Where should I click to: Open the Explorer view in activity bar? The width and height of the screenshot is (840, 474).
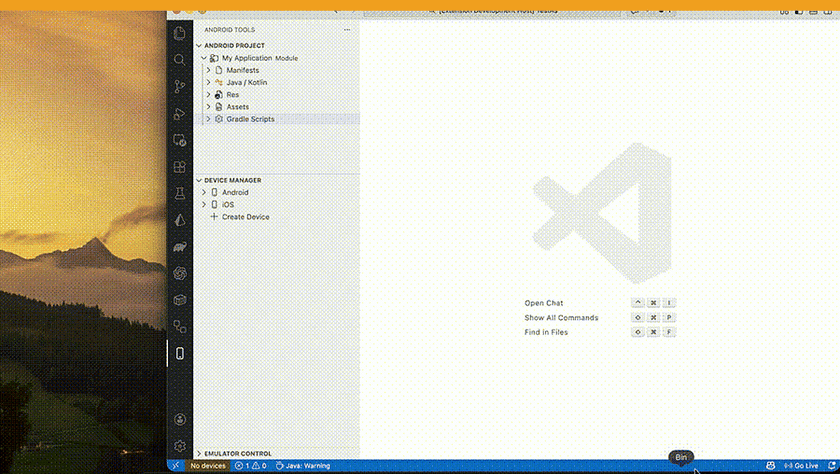click(x=179, y=33)
